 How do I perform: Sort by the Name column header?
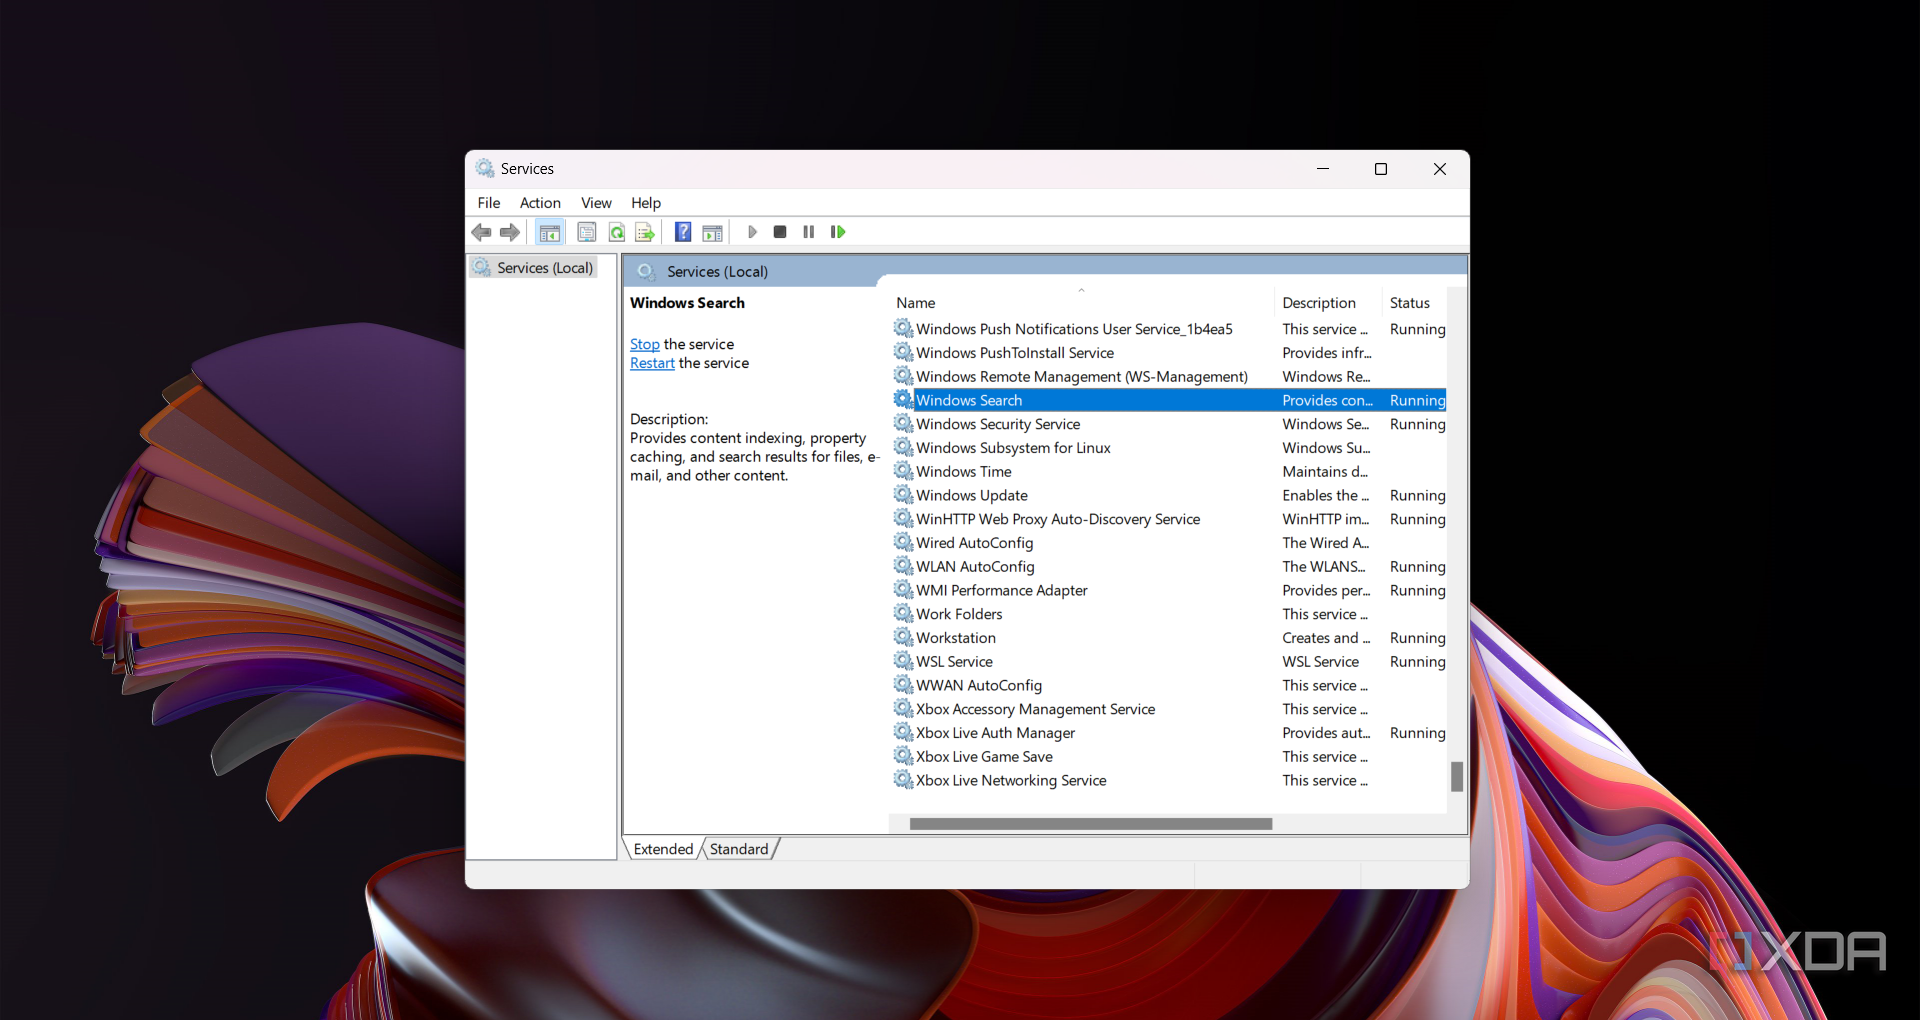(1082, 303)
